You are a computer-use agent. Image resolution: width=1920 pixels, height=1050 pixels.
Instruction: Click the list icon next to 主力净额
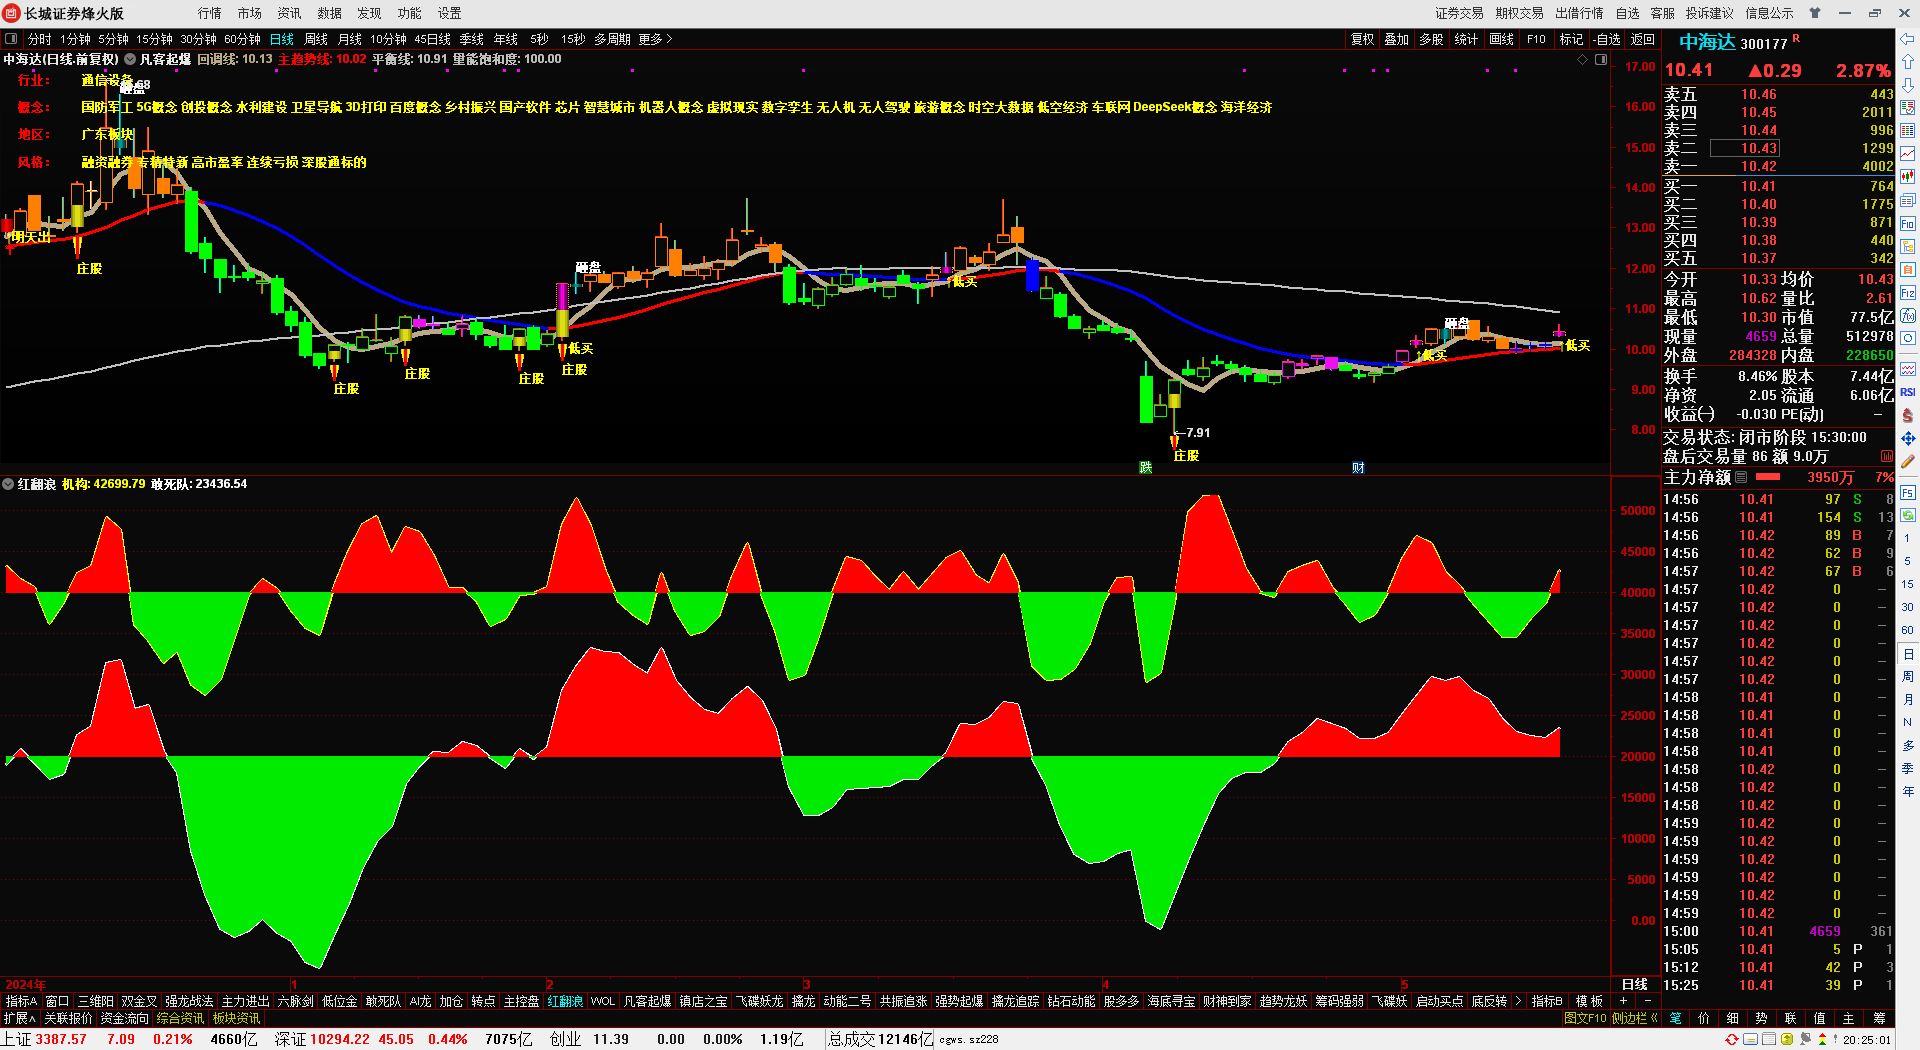click(1741, 477)
